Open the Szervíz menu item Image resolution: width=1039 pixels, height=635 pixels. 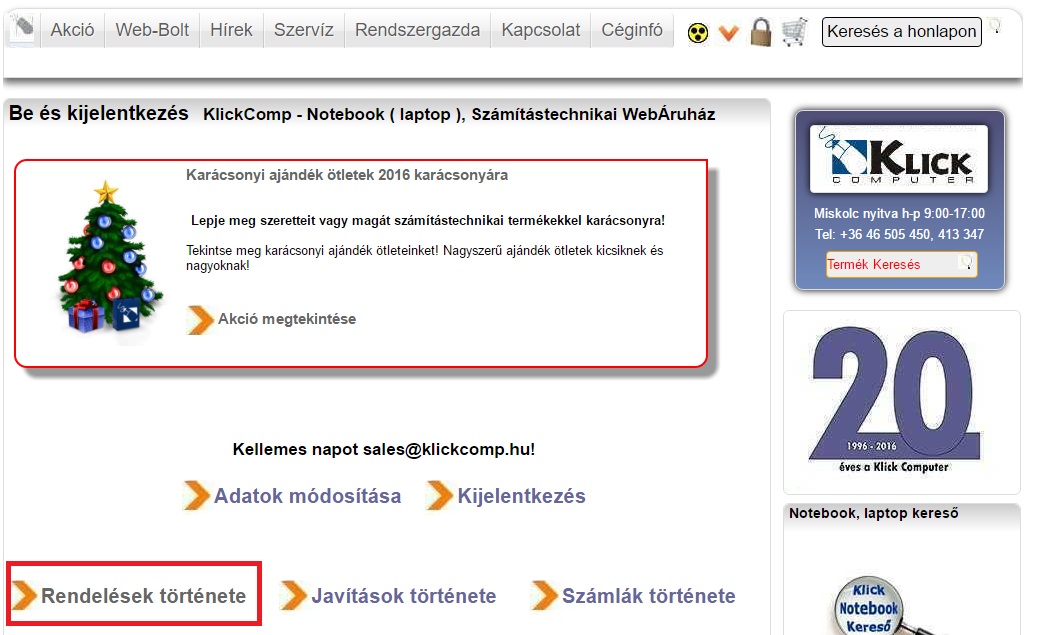tap(303, 30)
